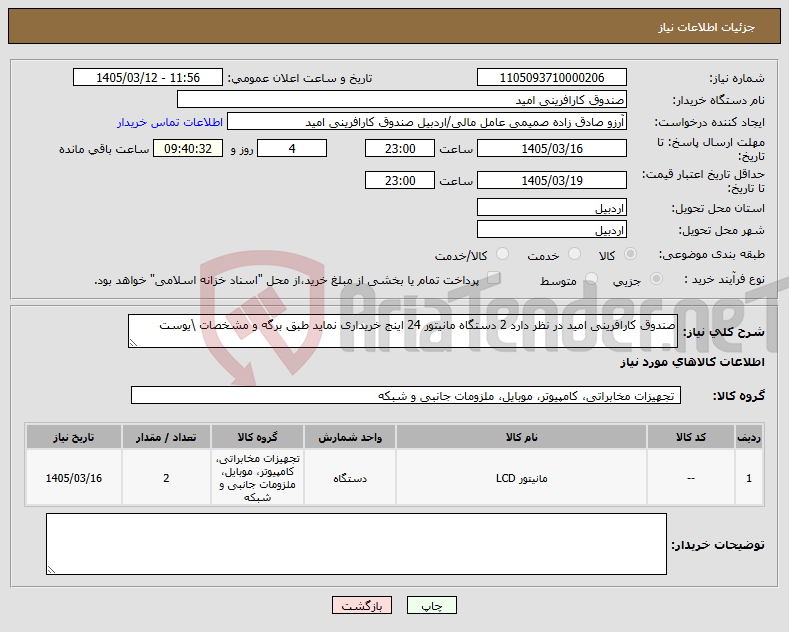This screenshot has width=789, height=632.
Task: Click the 1405/03/16 date cell in table
Action: pos(73,478)
